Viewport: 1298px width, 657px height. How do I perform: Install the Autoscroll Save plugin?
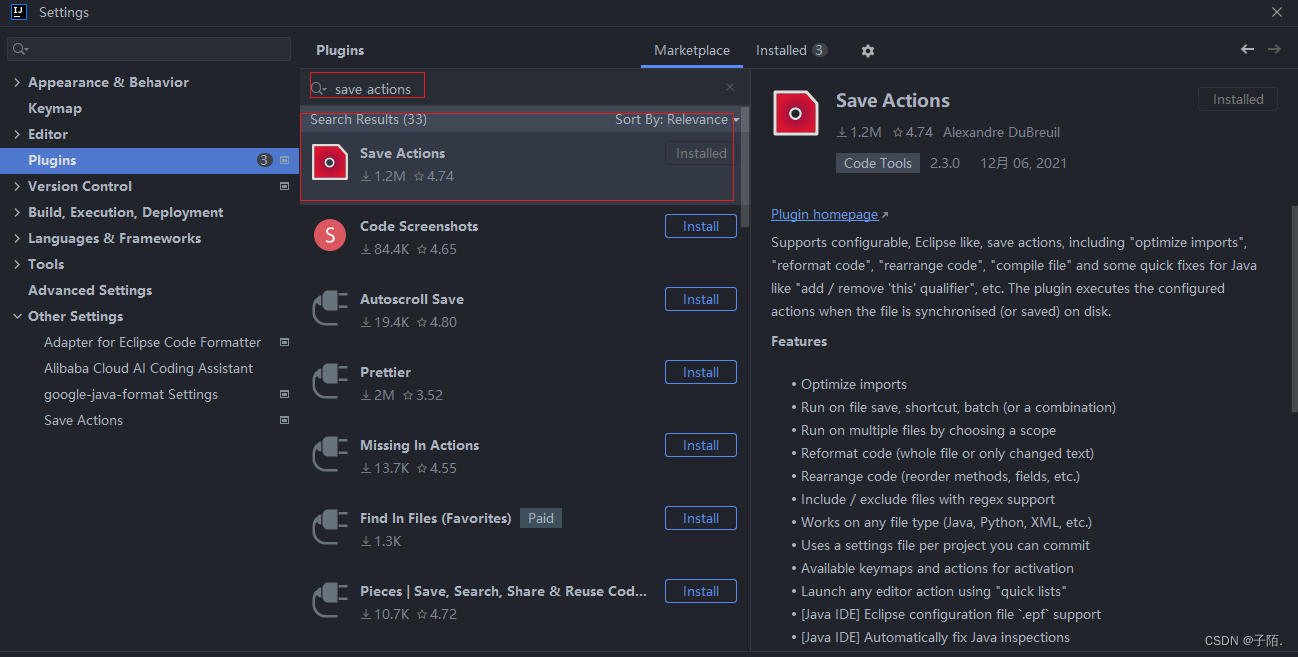701,299
